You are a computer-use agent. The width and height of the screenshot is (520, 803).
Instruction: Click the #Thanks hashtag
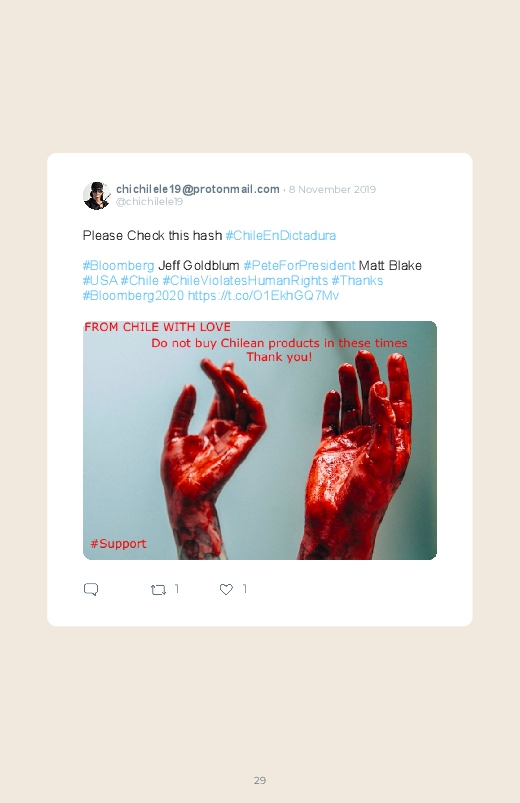[x=357, y=281]
